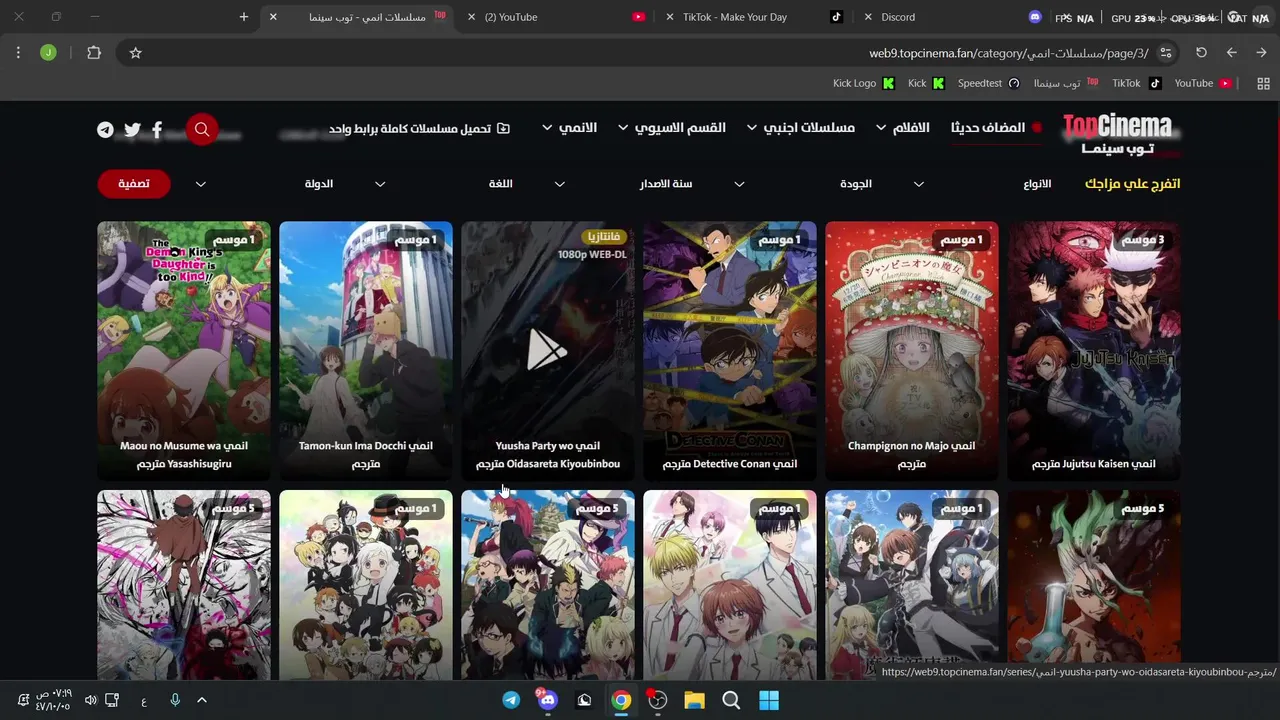Show hidden tray icons with the chevron
1280x720 pixels.
201,700
